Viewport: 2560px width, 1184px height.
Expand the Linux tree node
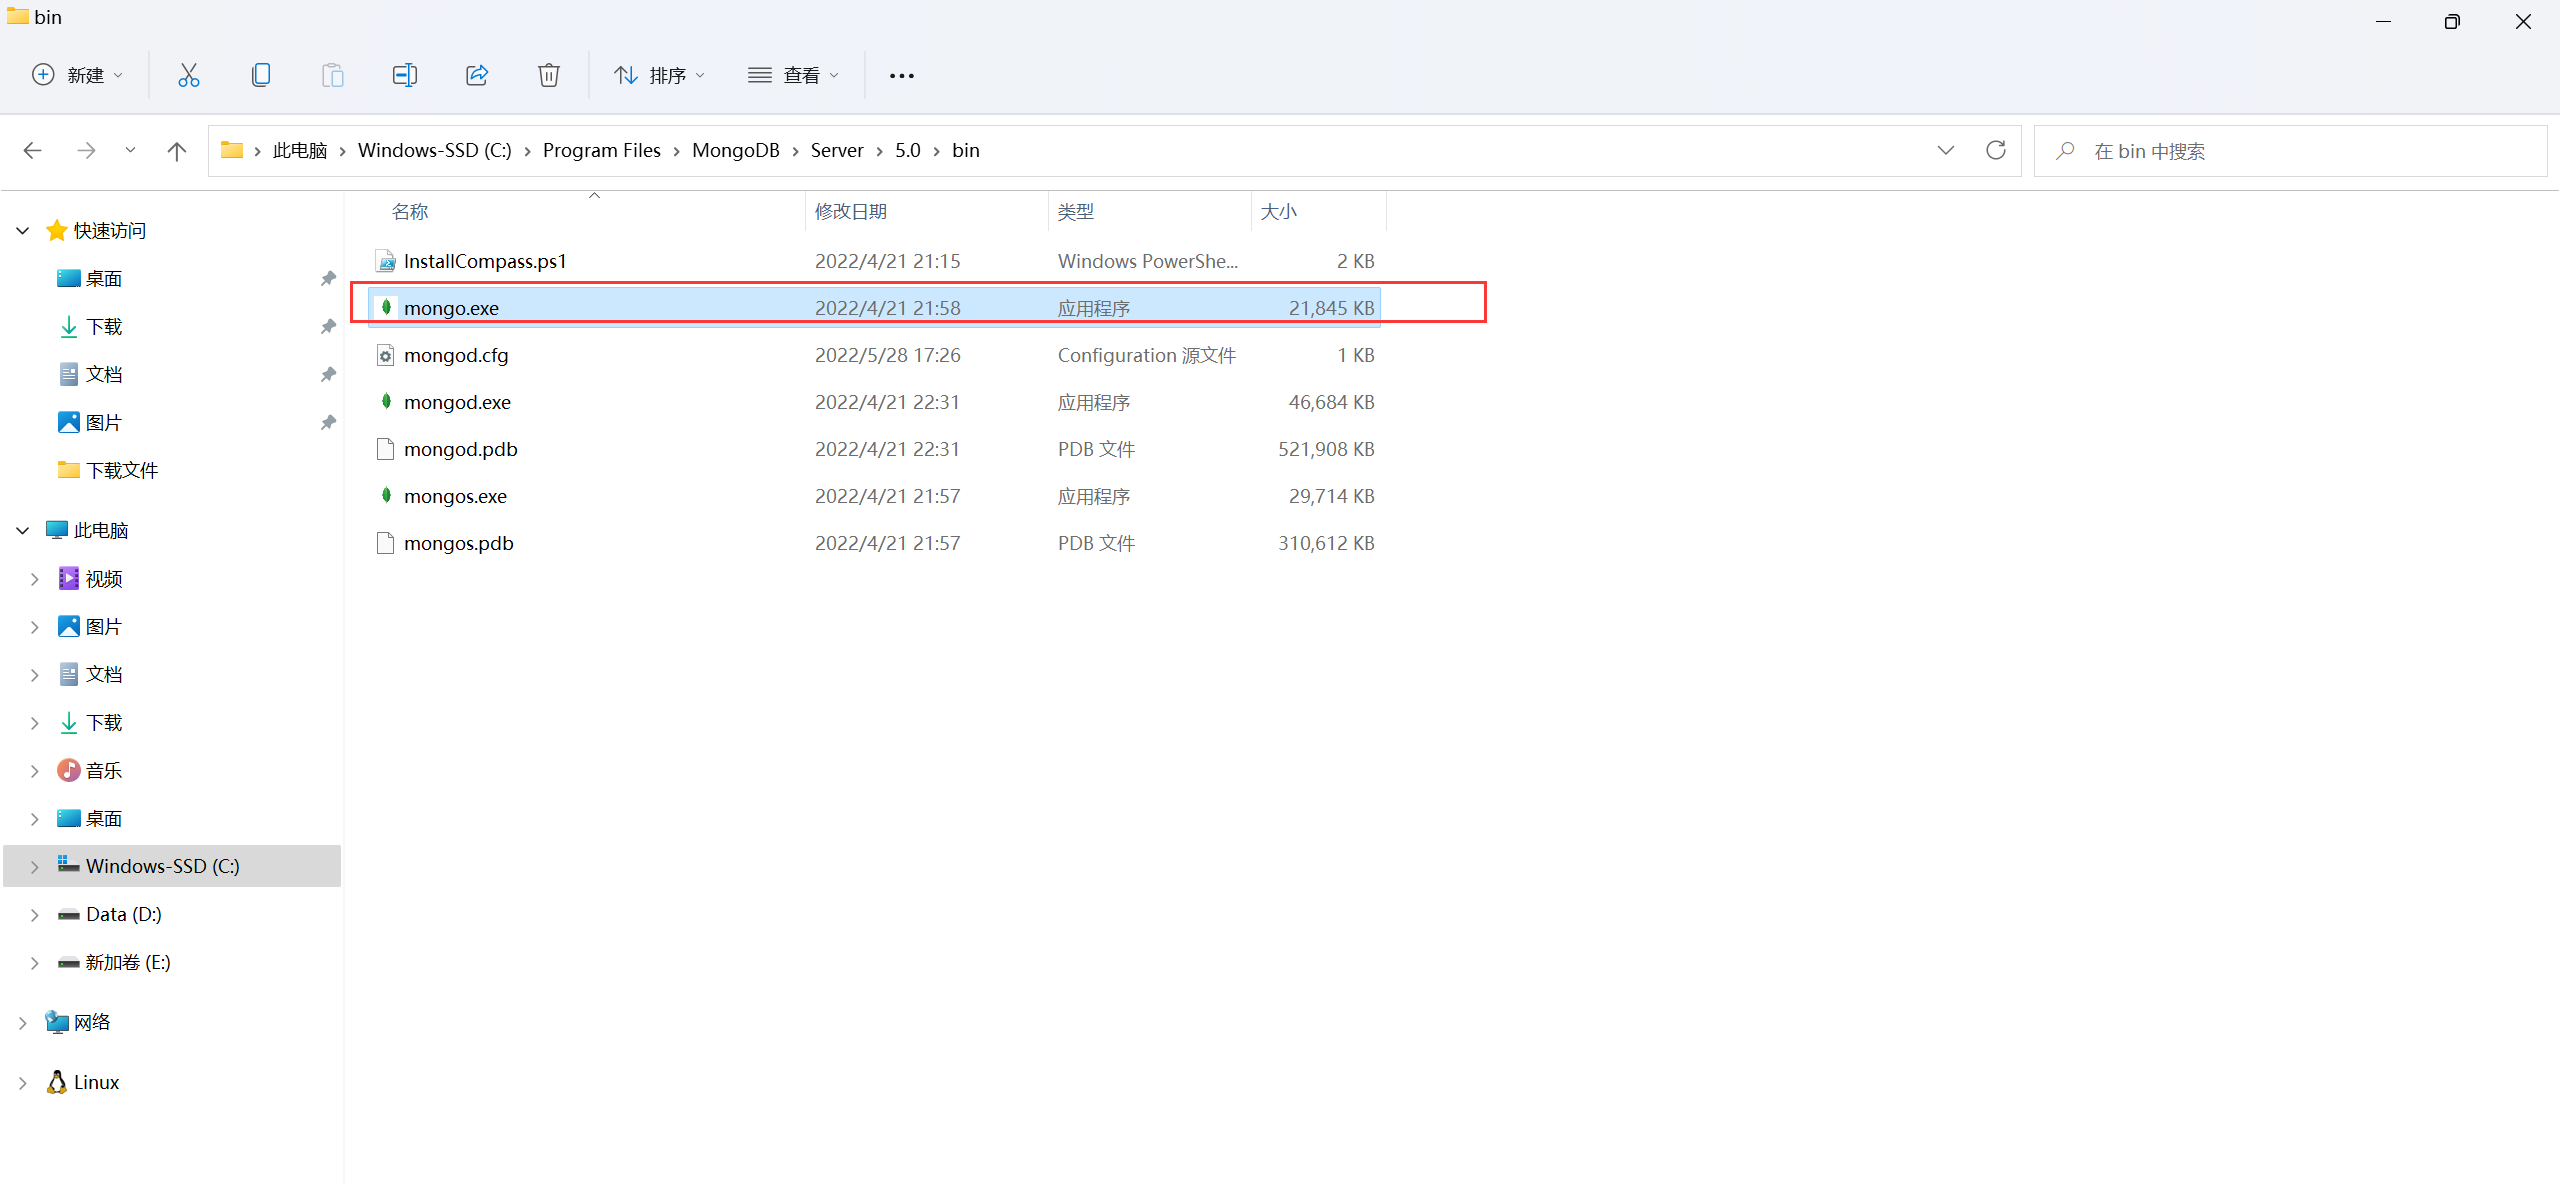point(23,1083)
